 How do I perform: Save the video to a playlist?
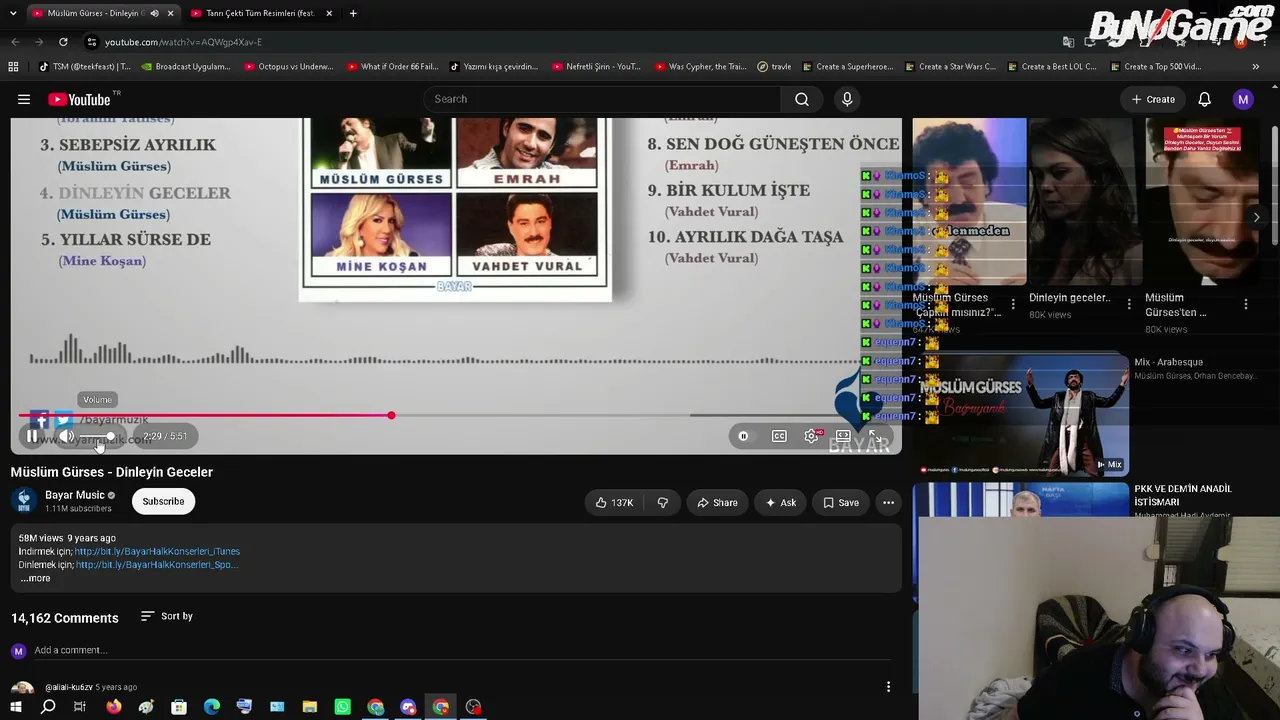(x=841, y=502)
